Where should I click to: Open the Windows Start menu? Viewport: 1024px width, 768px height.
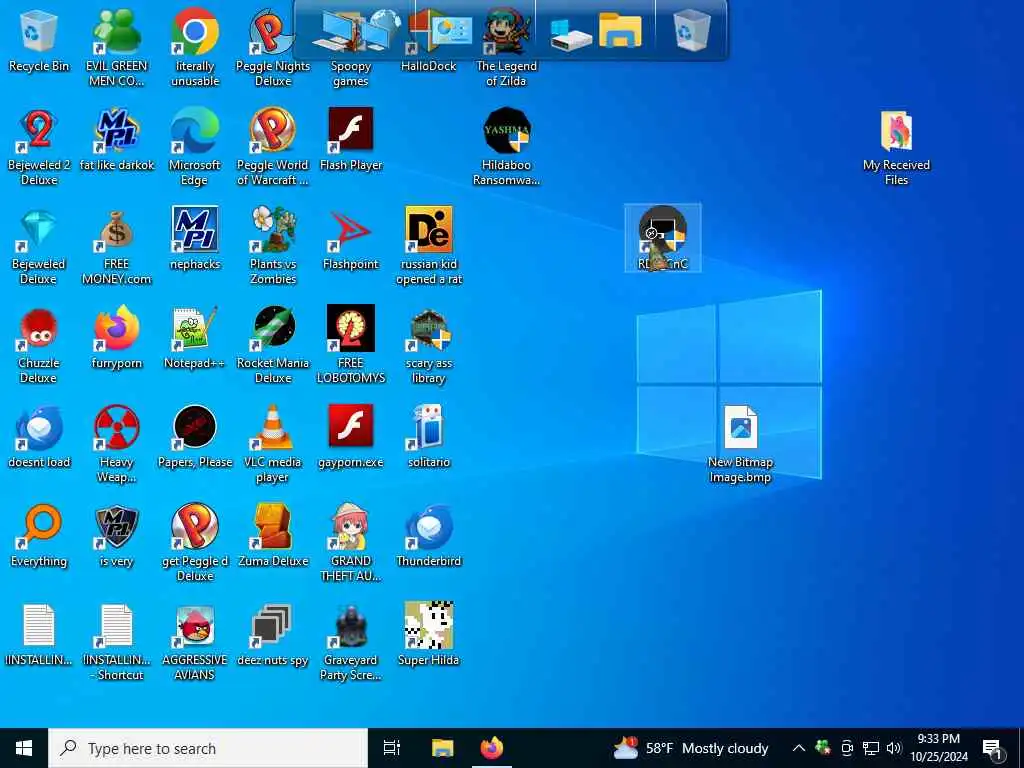[x=24, y=748]
